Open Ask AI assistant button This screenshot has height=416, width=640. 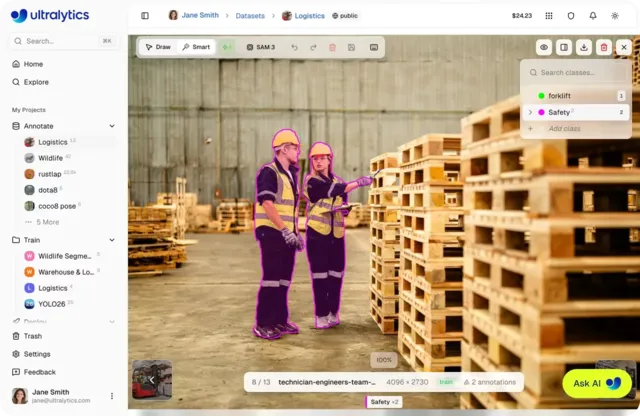596,383
